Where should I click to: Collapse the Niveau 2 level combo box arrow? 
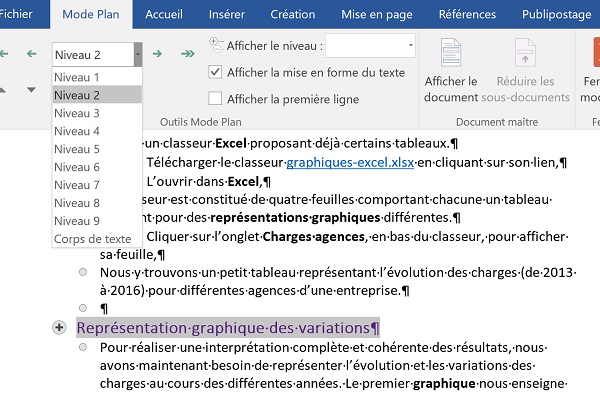(138, 54)
